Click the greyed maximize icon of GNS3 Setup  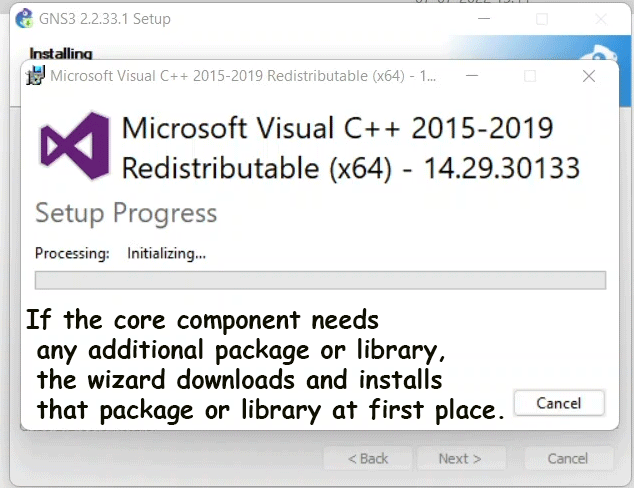tap(542, 19)
